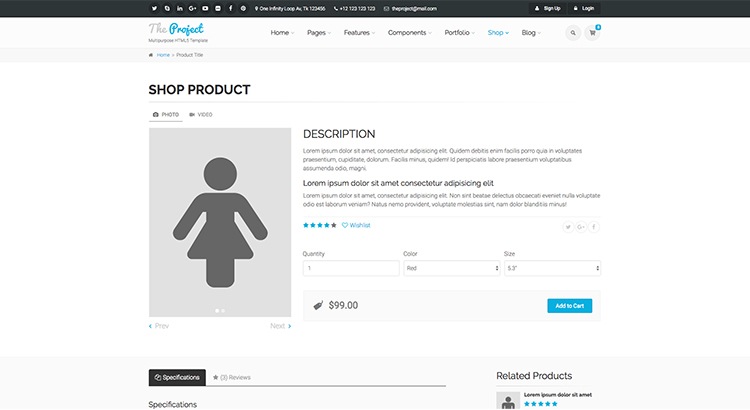750x410 pixels.
Task: Click the Quantity input field
Action: 351,268
